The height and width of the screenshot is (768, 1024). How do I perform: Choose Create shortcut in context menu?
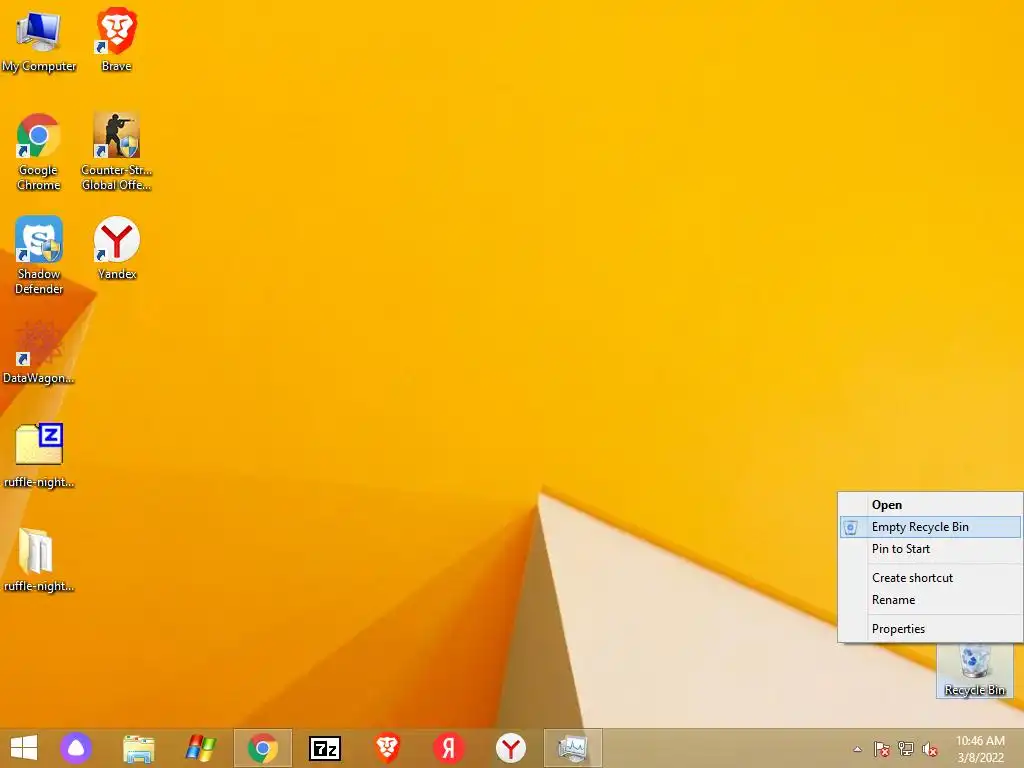point(931,578)
